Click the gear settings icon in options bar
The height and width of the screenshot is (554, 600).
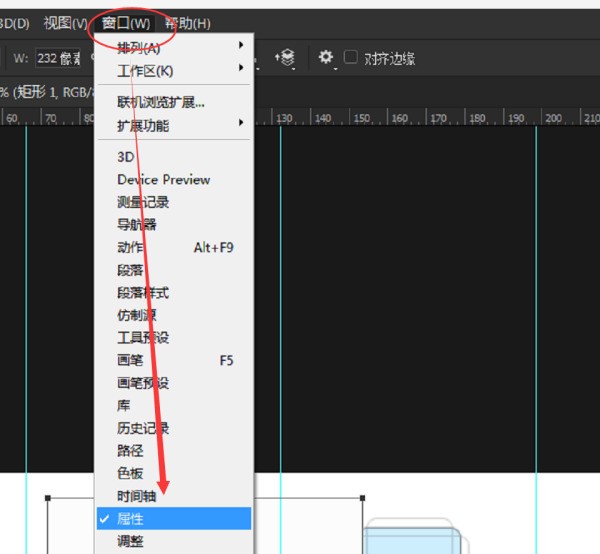point(326,58)
